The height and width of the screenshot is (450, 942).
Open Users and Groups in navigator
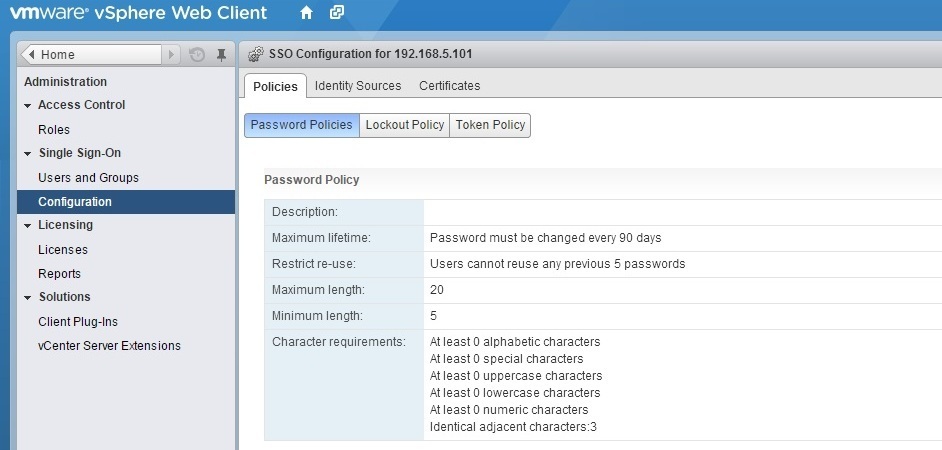coord(88,178)
